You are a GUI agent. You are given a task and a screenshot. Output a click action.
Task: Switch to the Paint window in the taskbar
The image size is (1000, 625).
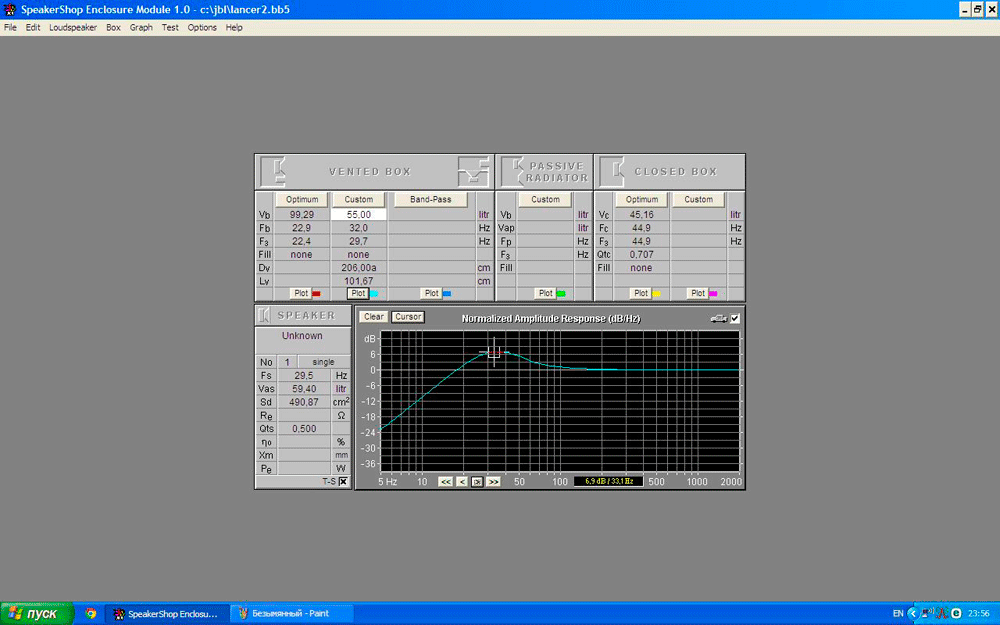pos(291,614)
